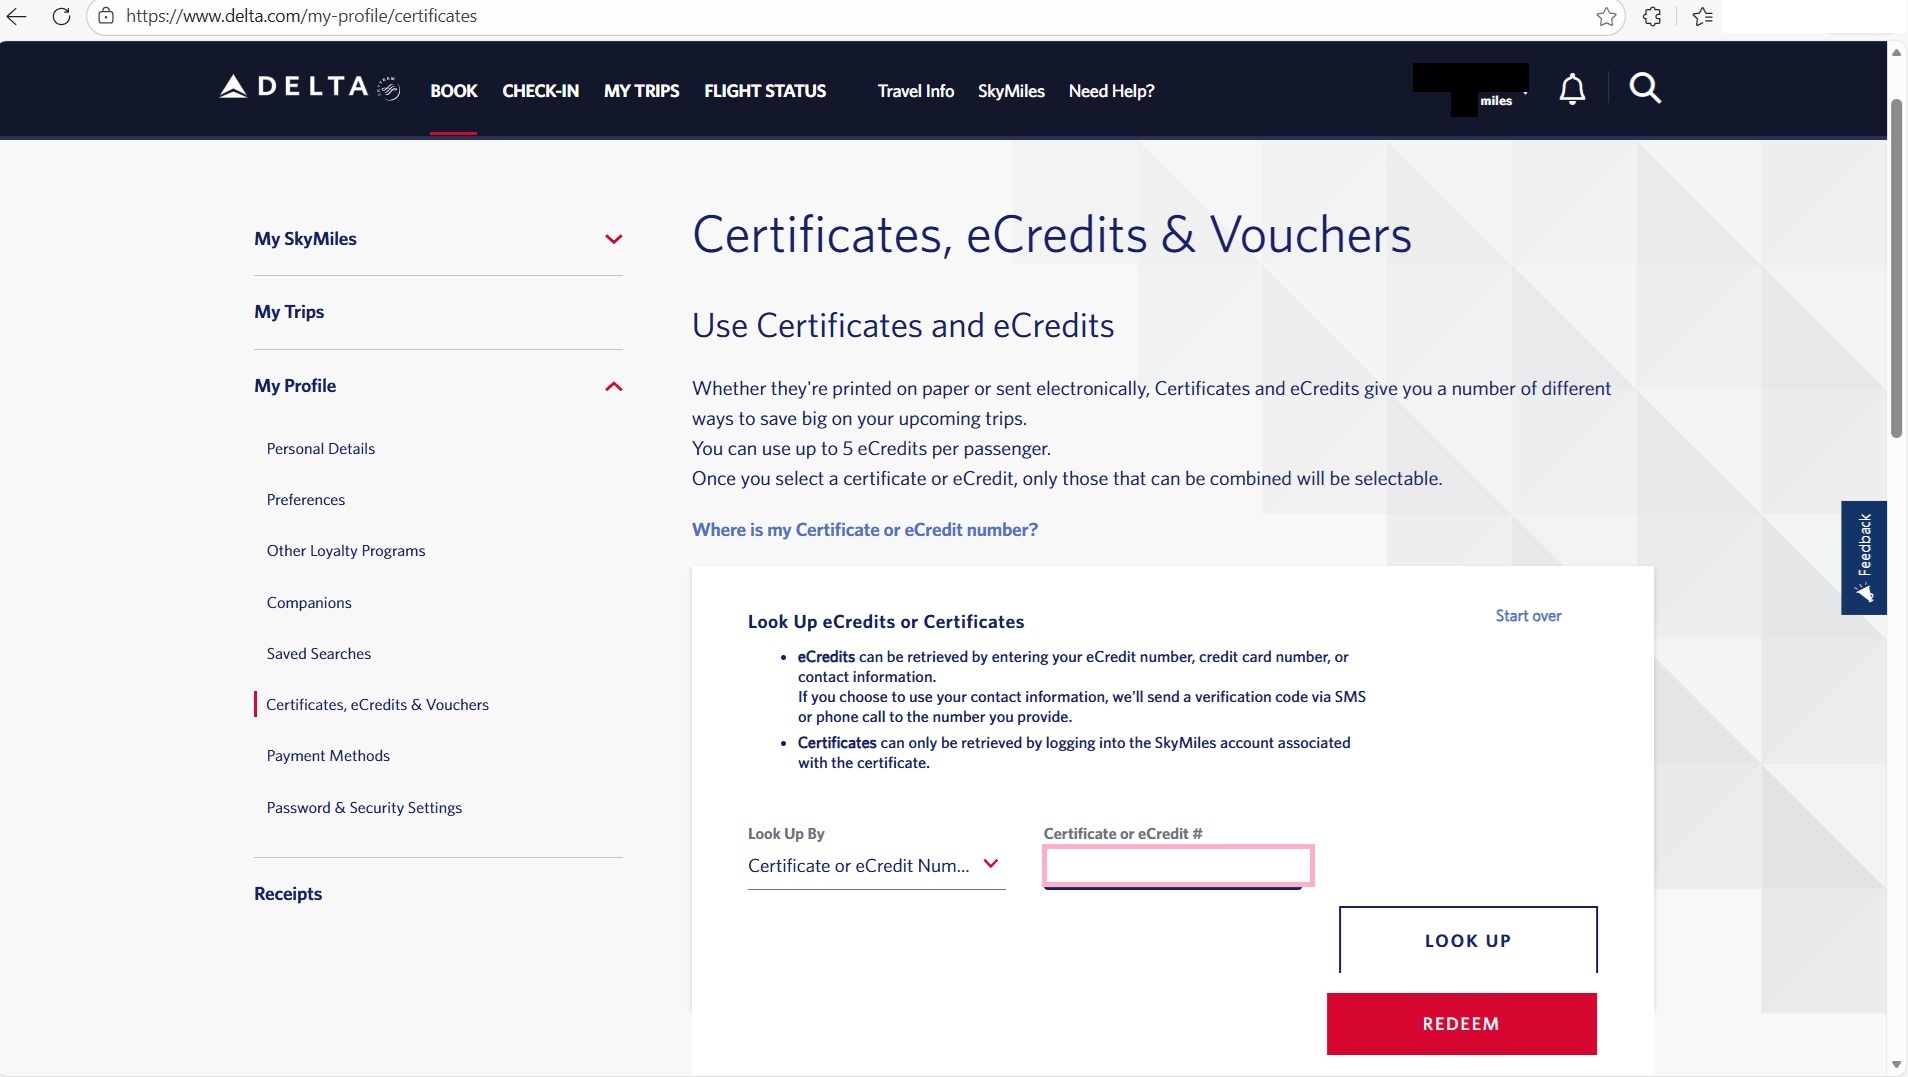The height and width of the screenshot is (1077, 1908).
Task: Open FLIGHT STATUS navigation item
Action: click(765, 91)
